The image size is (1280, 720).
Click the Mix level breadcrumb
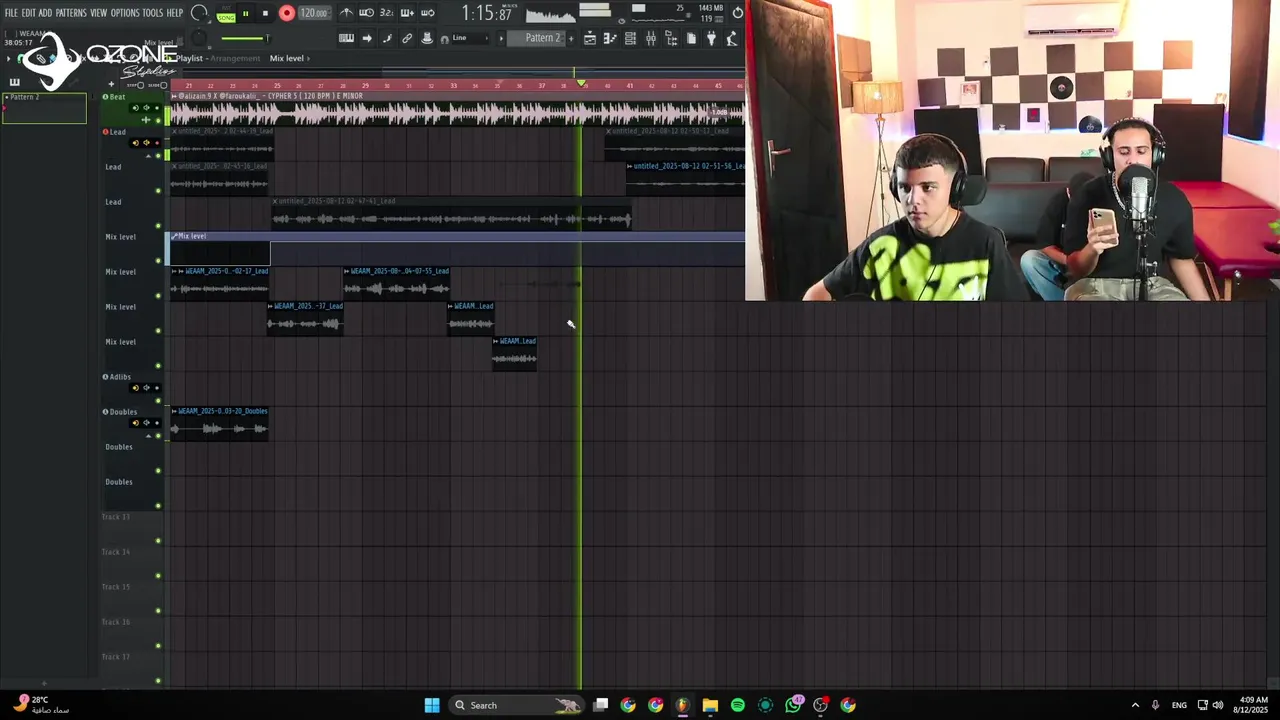(287, 58)
